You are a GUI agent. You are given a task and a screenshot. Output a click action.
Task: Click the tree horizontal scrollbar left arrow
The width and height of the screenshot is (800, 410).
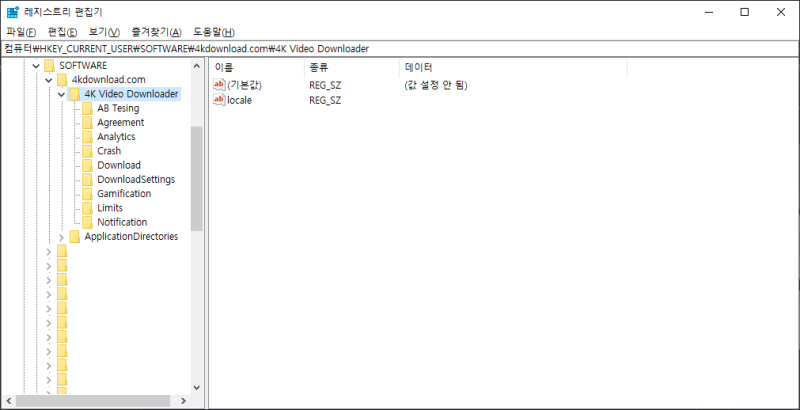[8, 401]
